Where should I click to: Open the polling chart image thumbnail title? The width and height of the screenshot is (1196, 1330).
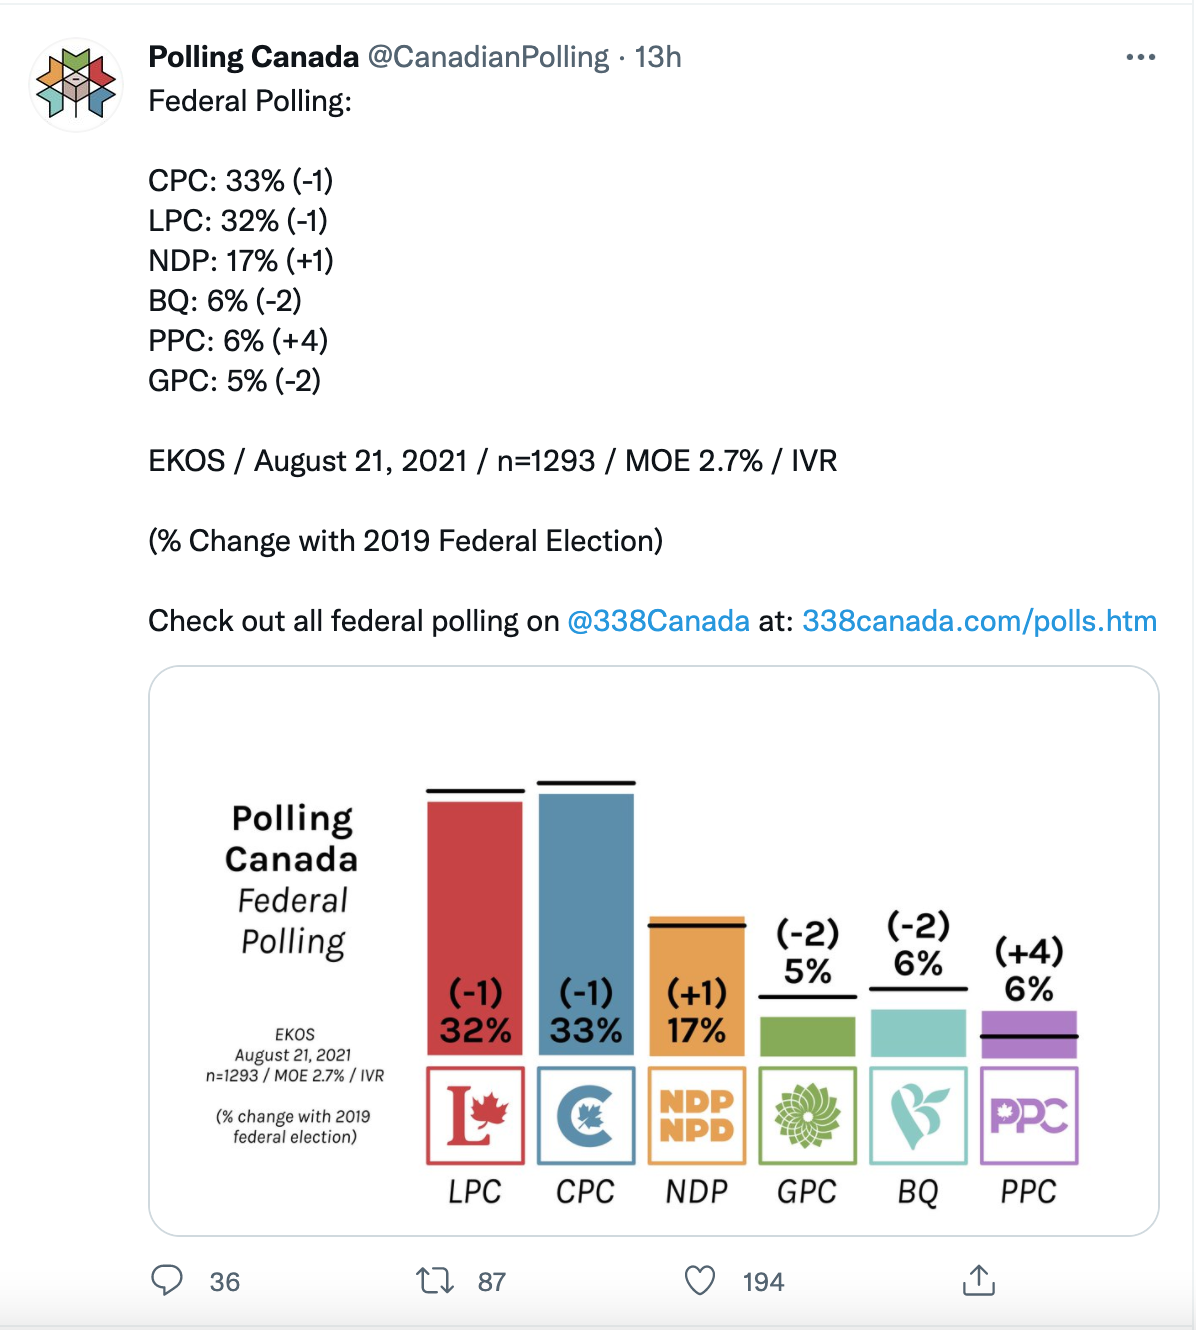click(292, 880)
